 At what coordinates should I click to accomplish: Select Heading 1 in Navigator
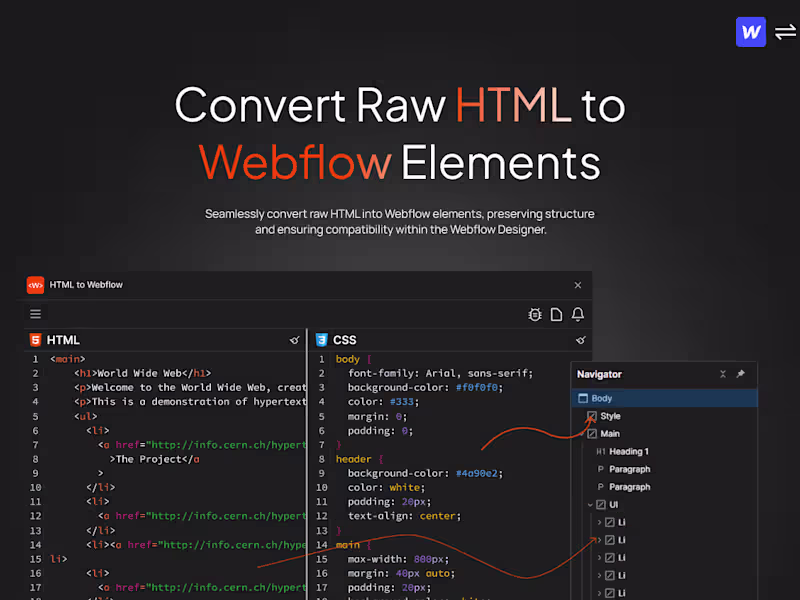629,452
